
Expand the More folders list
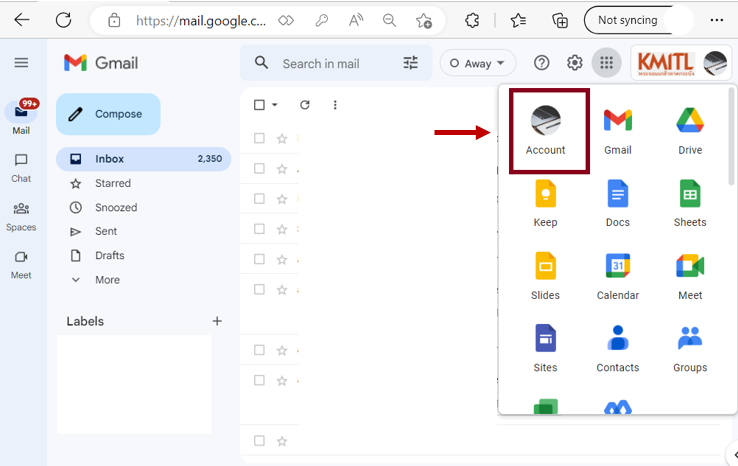tap(107, 280)
